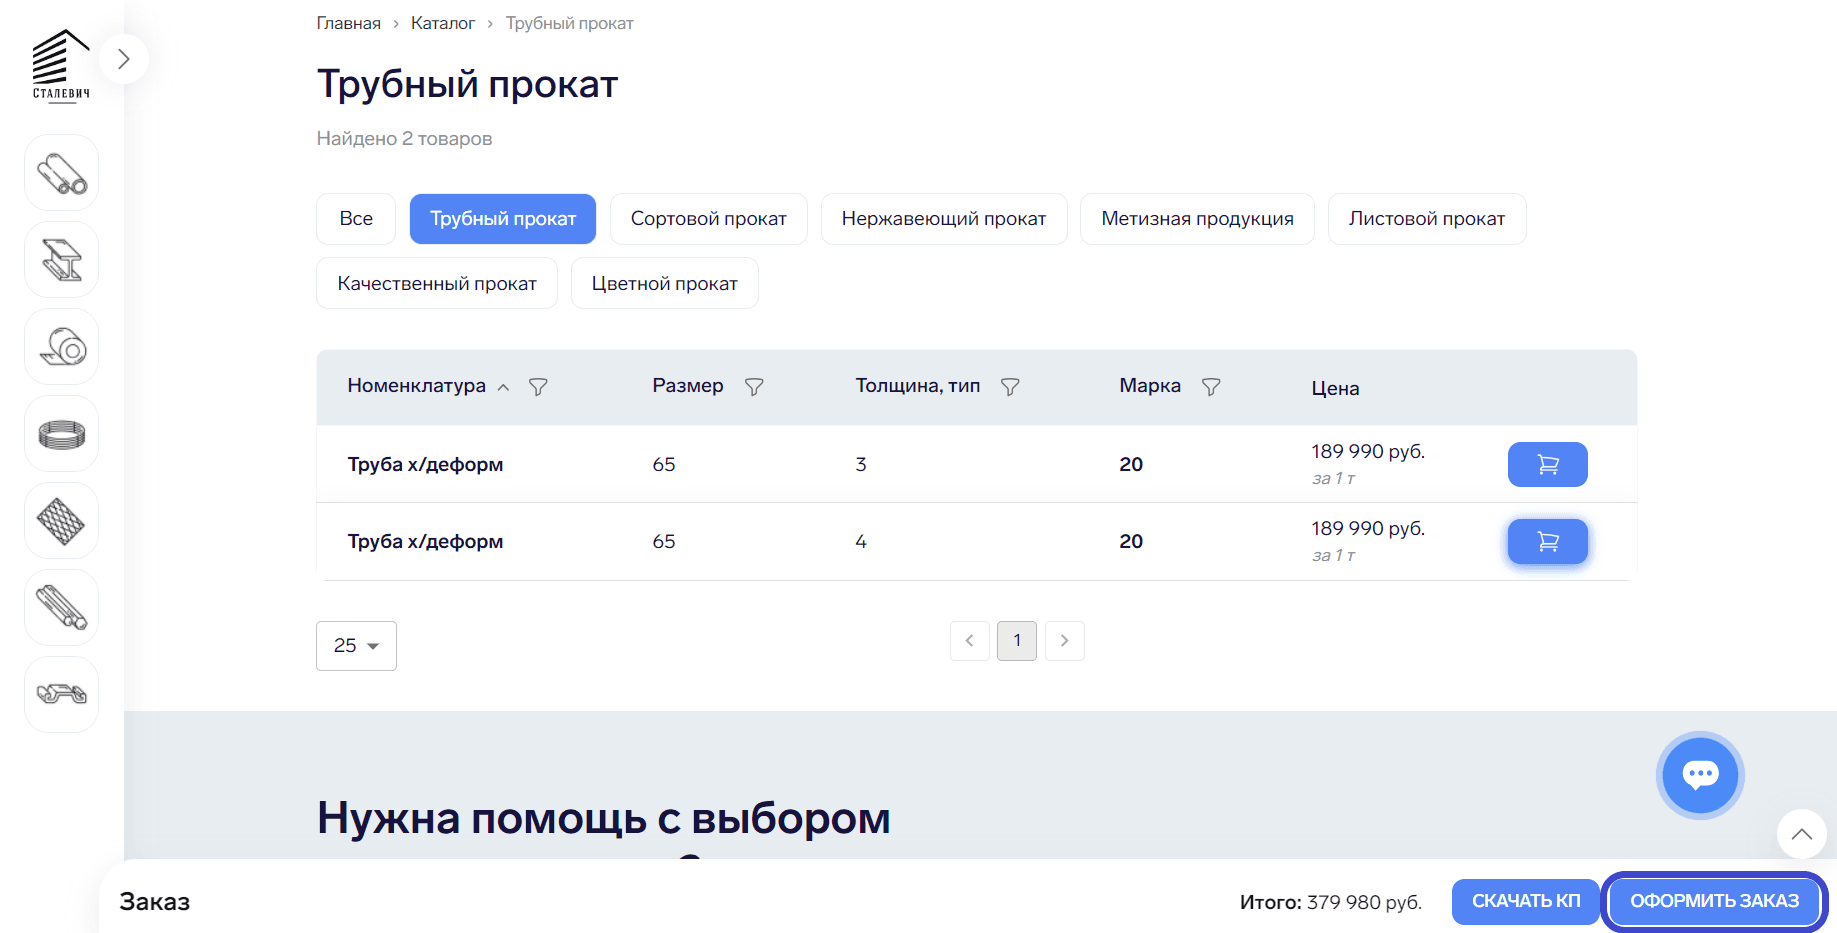Switch to the Листовой прокат tab
This screenshot has height=933, width=1837.
click(x=1427, y=219)
